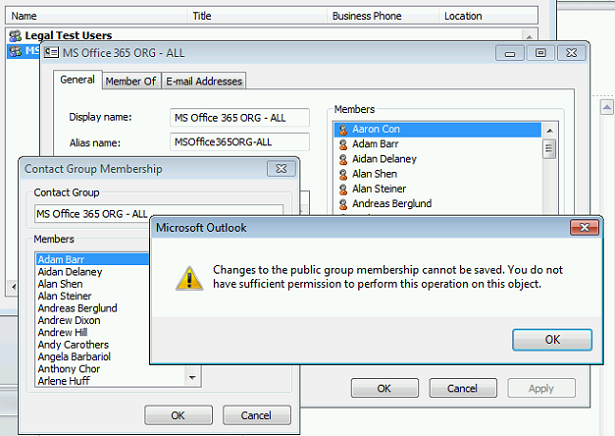The width and height of the screenshot is (615, 436).
Task: Click the selected MS group icon in address book
Action: [15, 51]
